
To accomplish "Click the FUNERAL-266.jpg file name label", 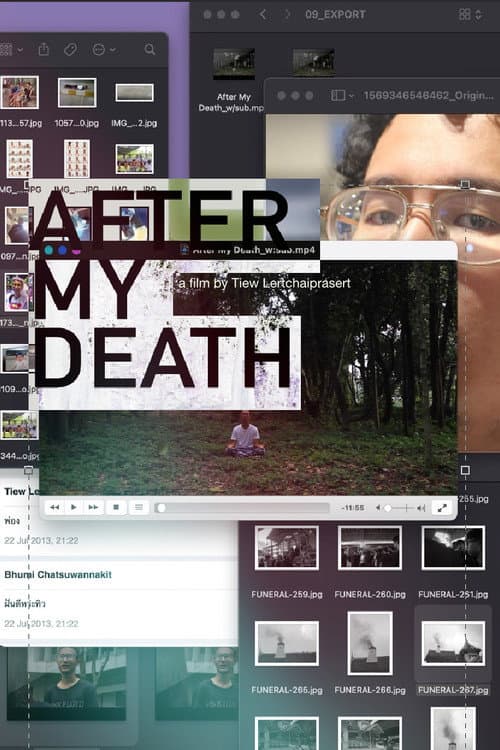I will (x=370, y=690).
